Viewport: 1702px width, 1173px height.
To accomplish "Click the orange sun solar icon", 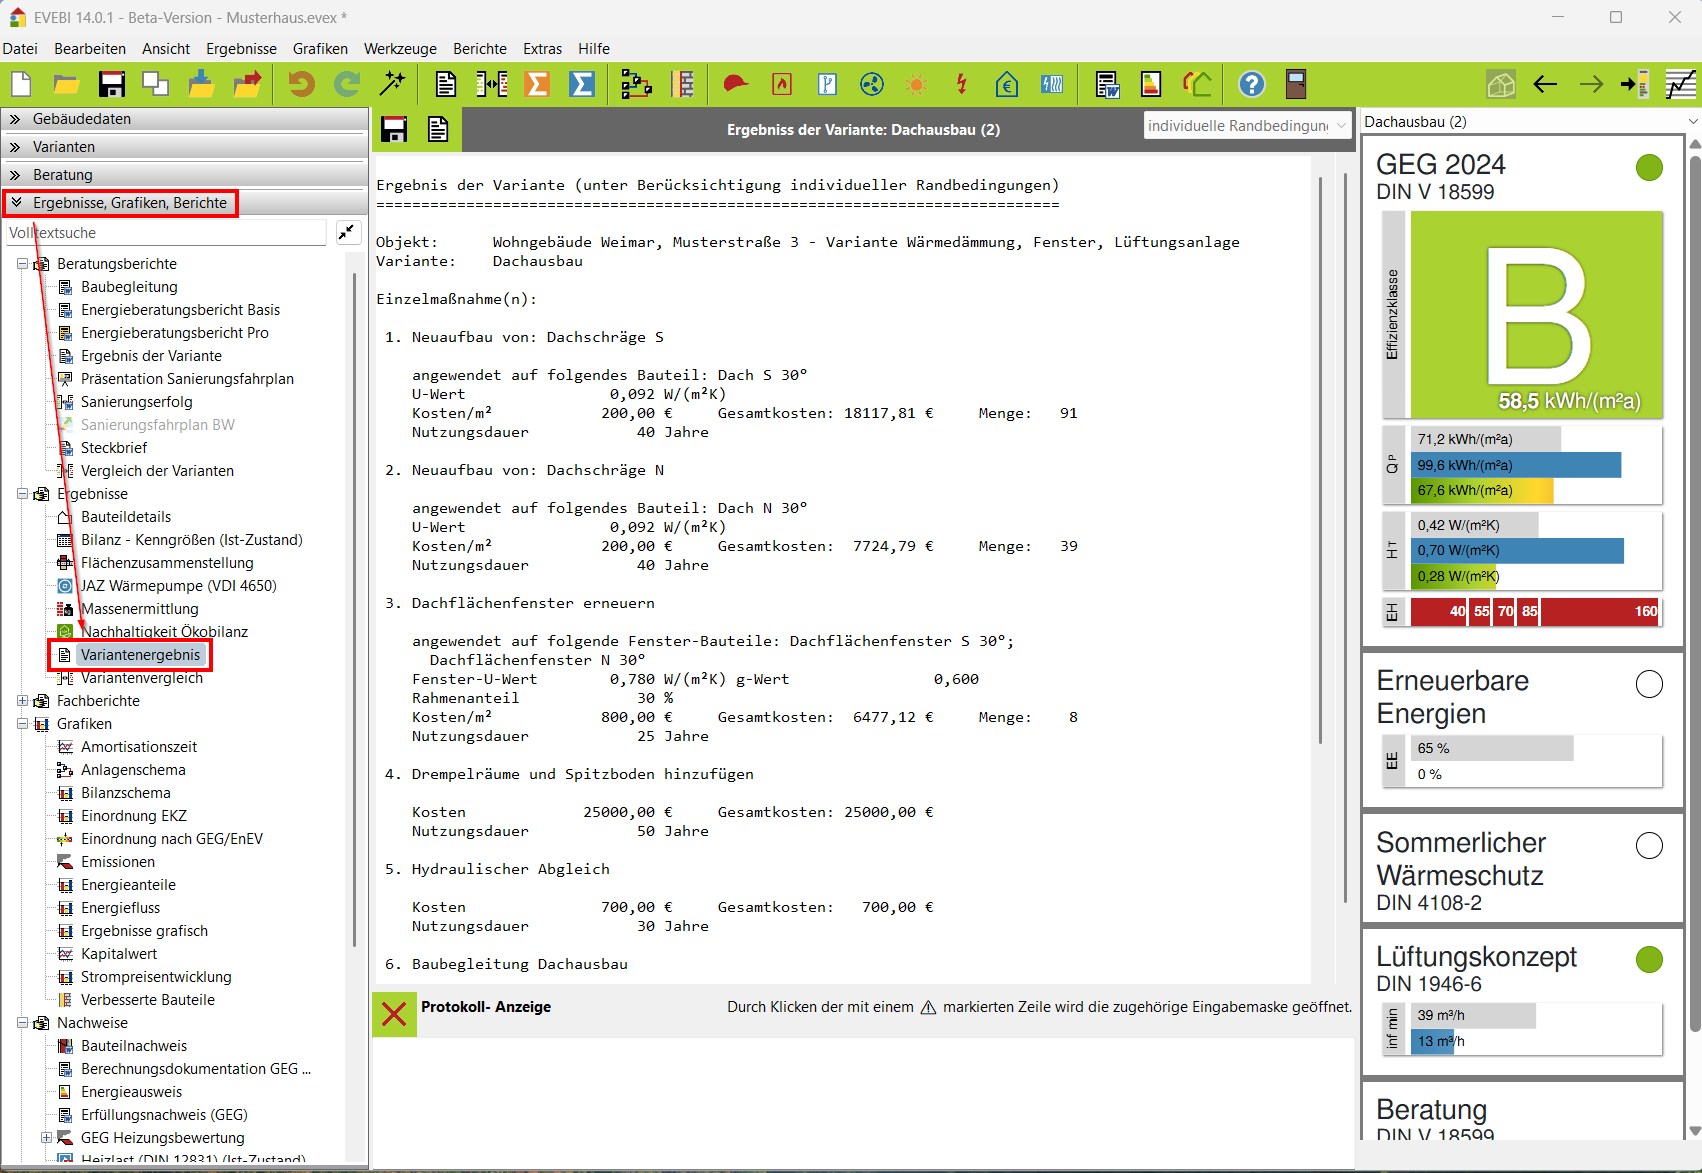I will click(x=916, y=85).
